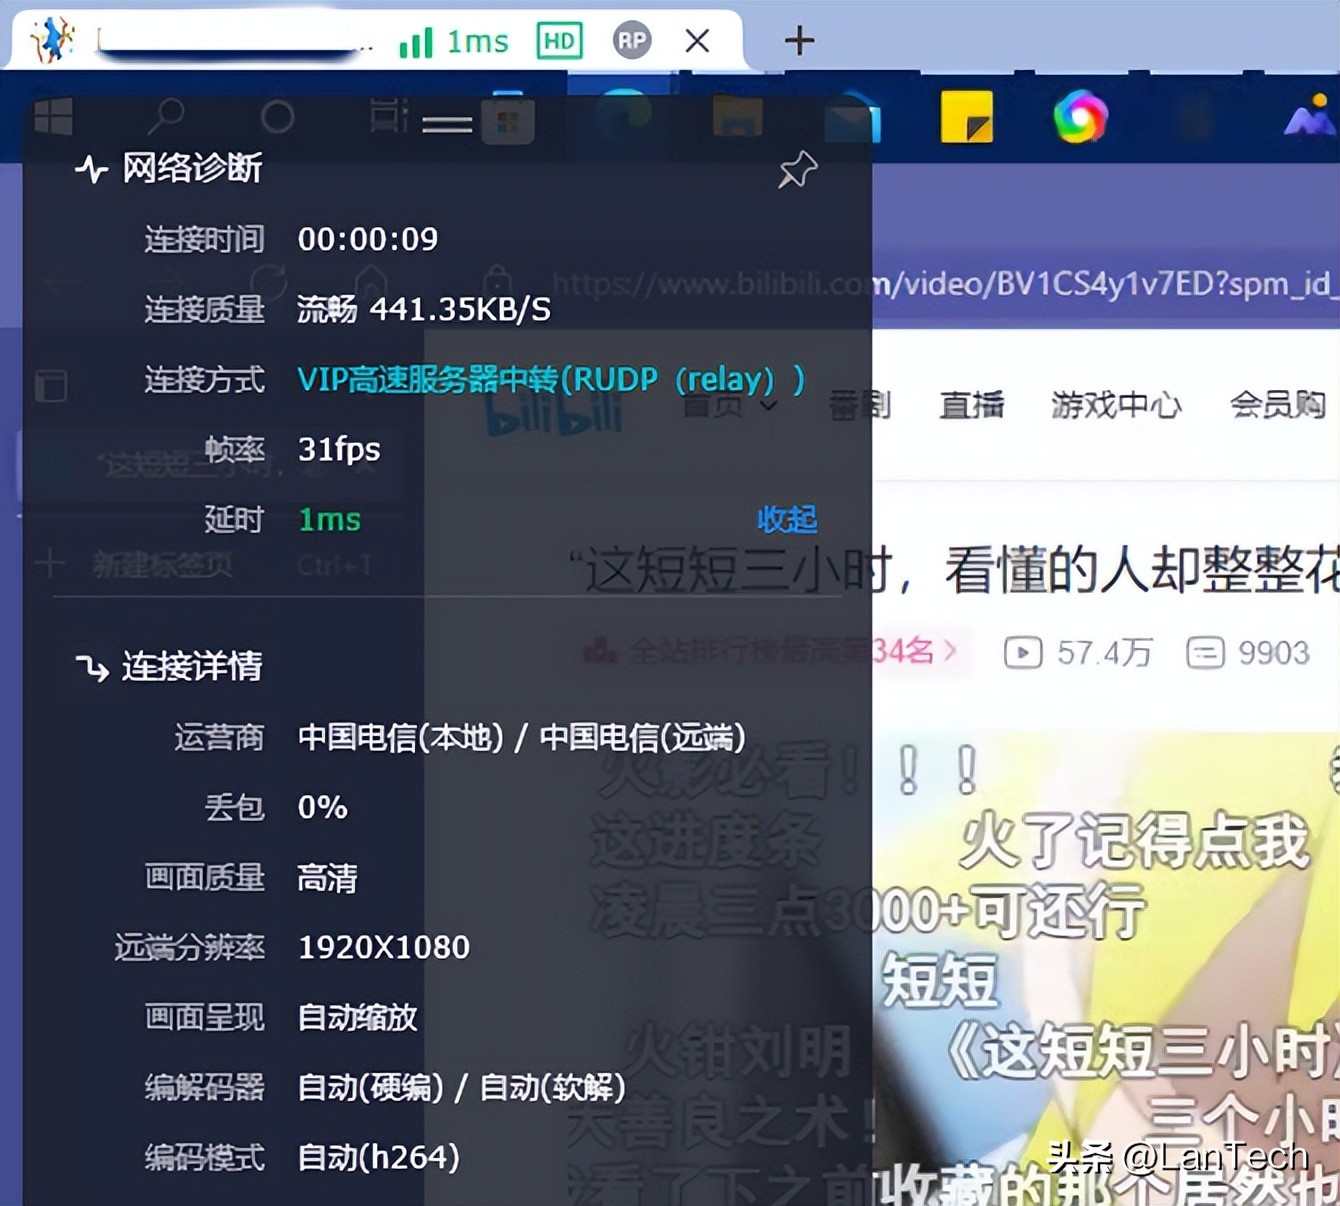Click the frame rate value 31fps
The width and height of the screenshot is (1340, 1206).
tap(339, 449)
